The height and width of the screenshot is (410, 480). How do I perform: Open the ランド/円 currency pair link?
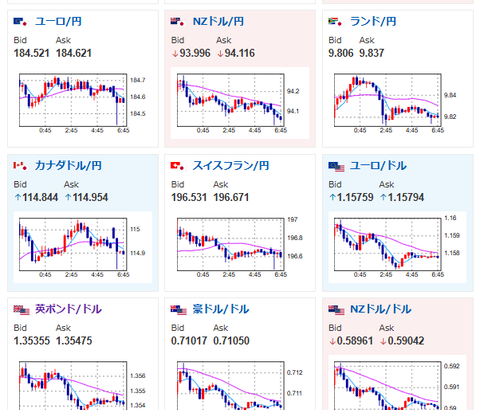pos(373,22)
